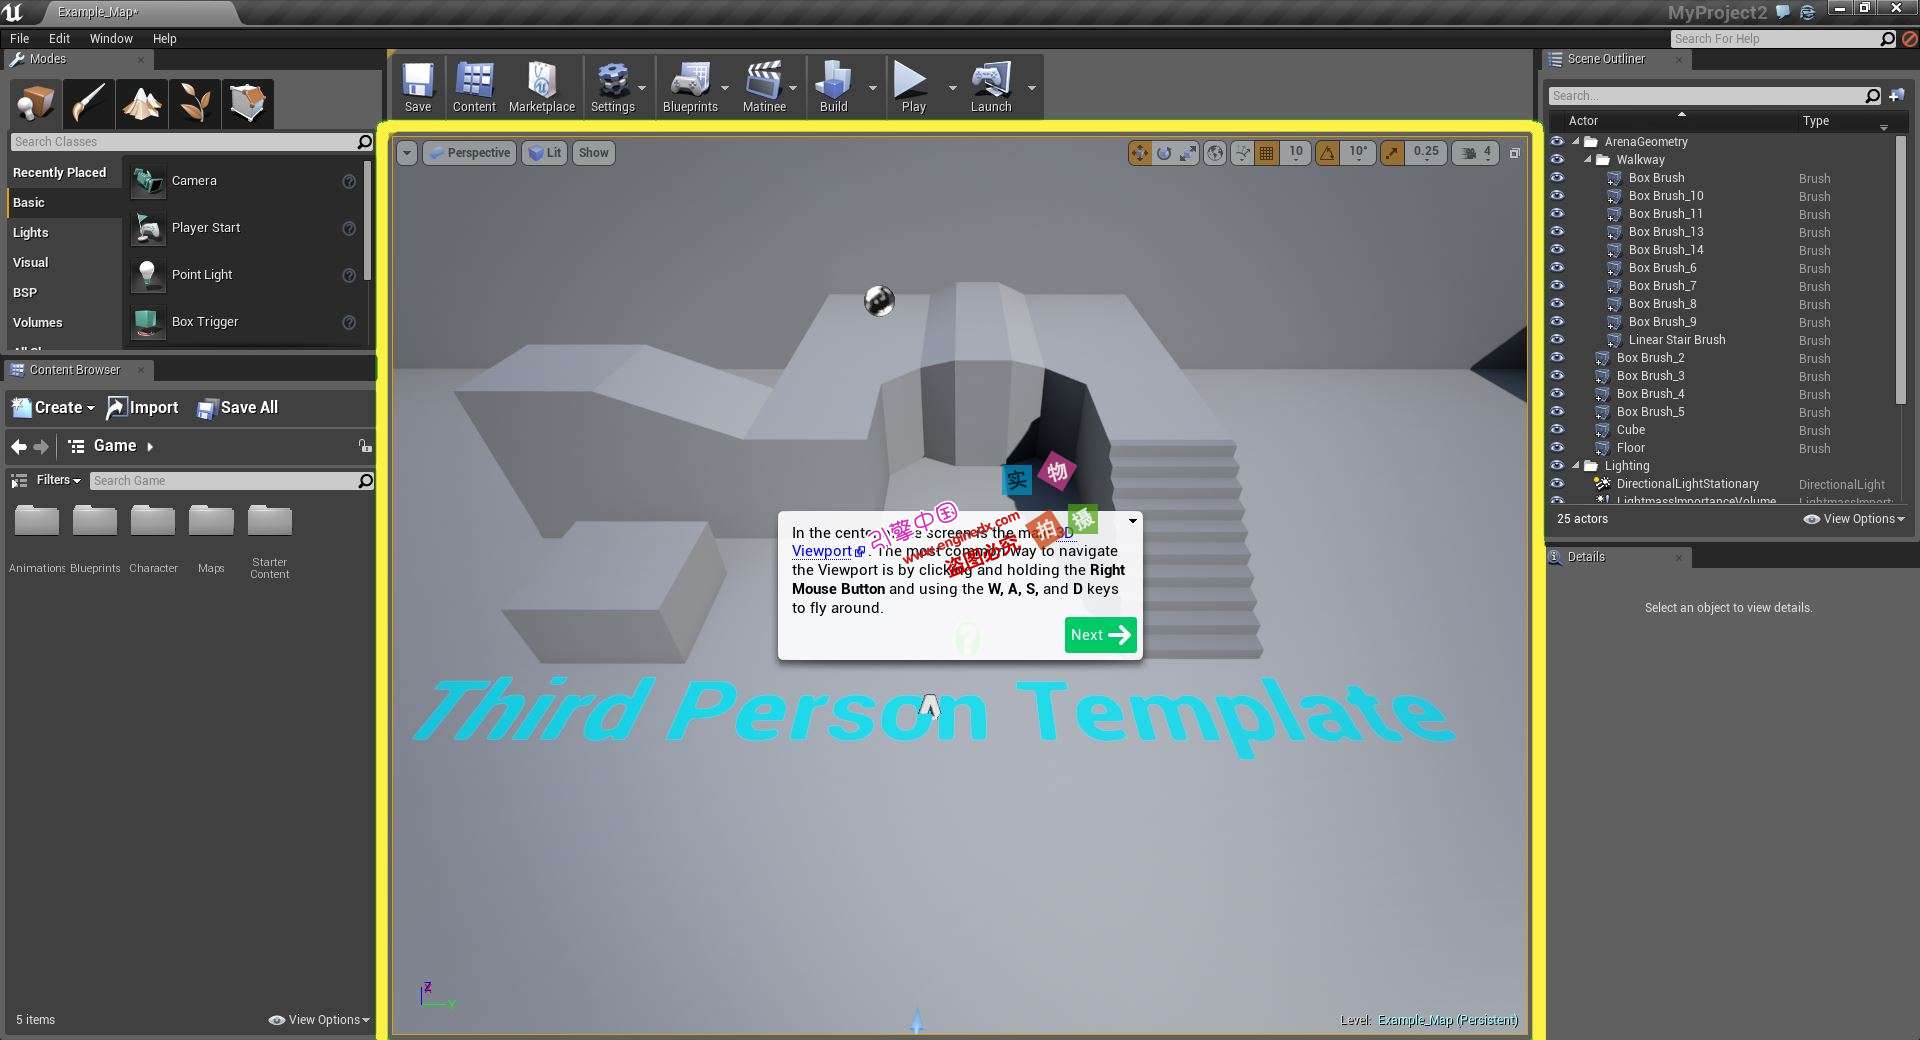The height and width of the screenshot is (1040, 1920).
Task: Maximize or restore the viewport
Action: 1514,153
